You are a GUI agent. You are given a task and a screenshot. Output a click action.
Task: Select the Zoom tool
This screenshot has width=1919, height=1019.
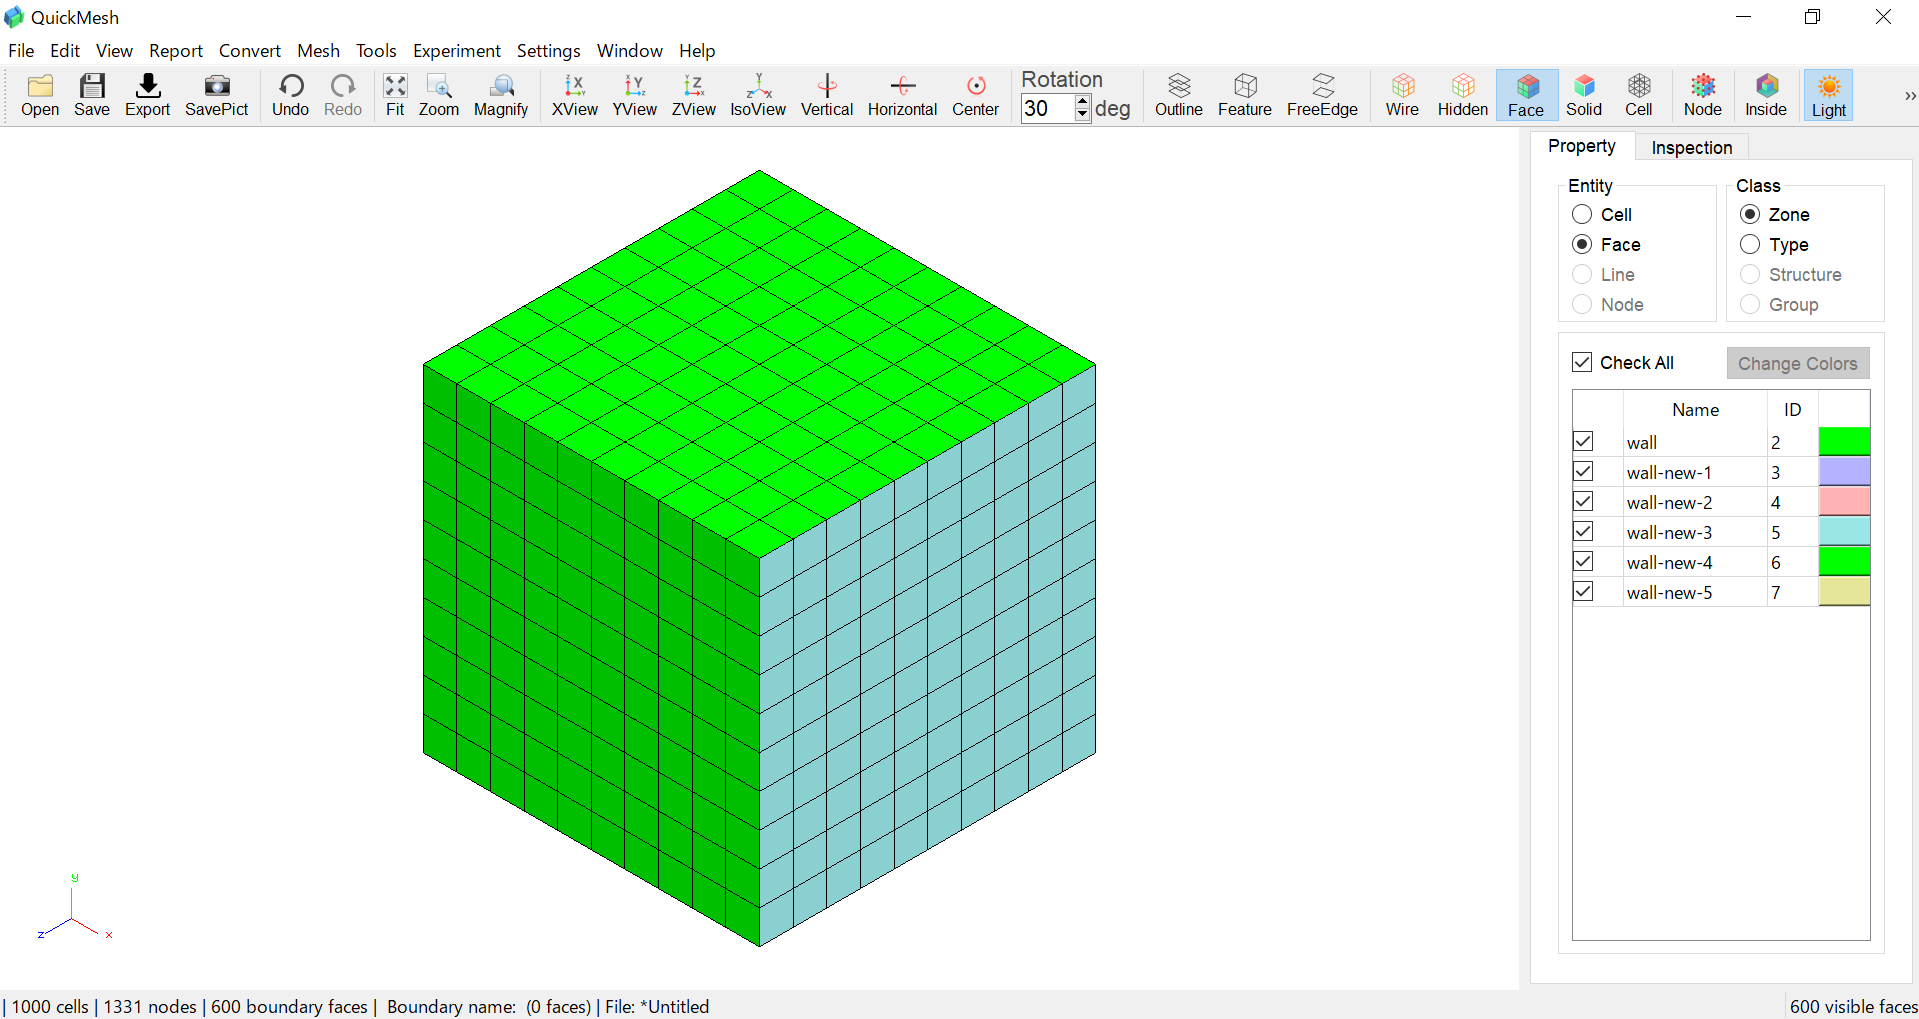[439, 96]
